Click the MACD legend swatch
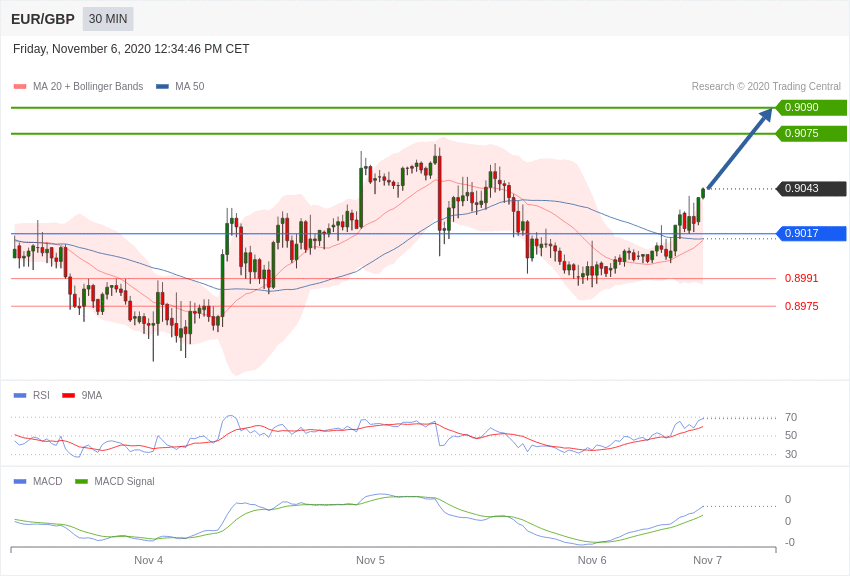Image resolution: width=850 pixels, height=576 pixels. 20,481
